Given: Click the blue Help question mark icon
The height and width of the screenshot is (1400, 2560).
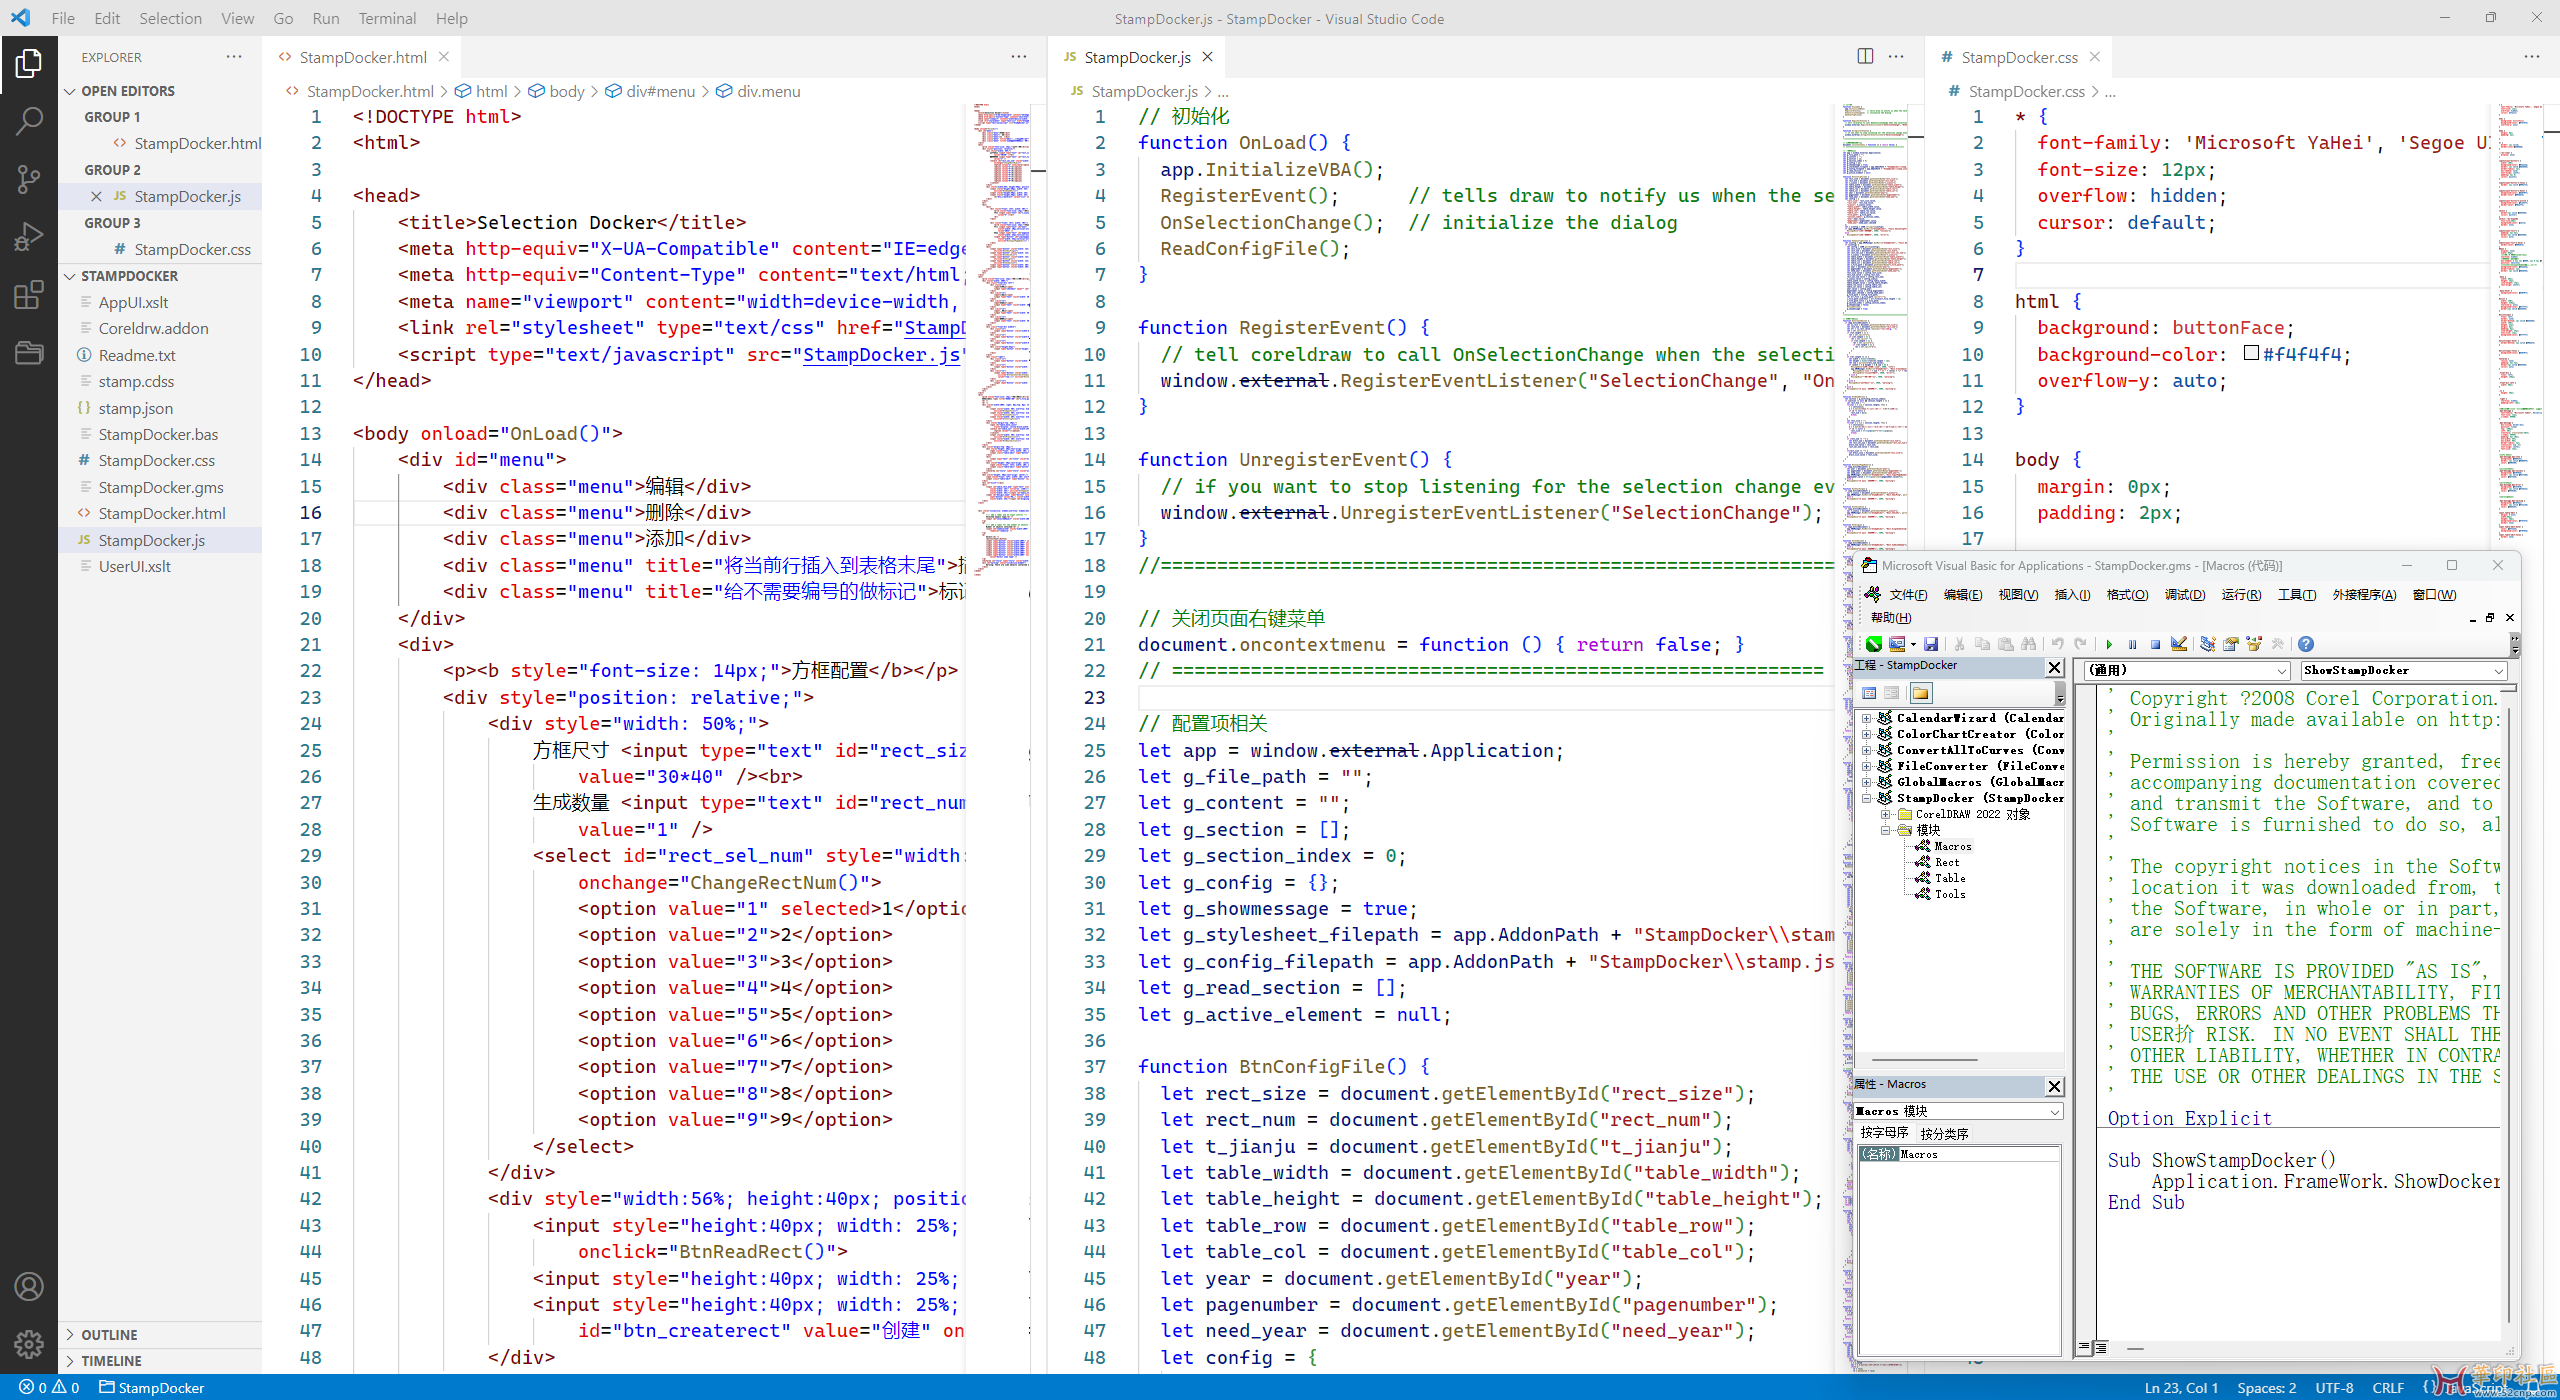Looking at the screenshot, I should (2306, 644).
